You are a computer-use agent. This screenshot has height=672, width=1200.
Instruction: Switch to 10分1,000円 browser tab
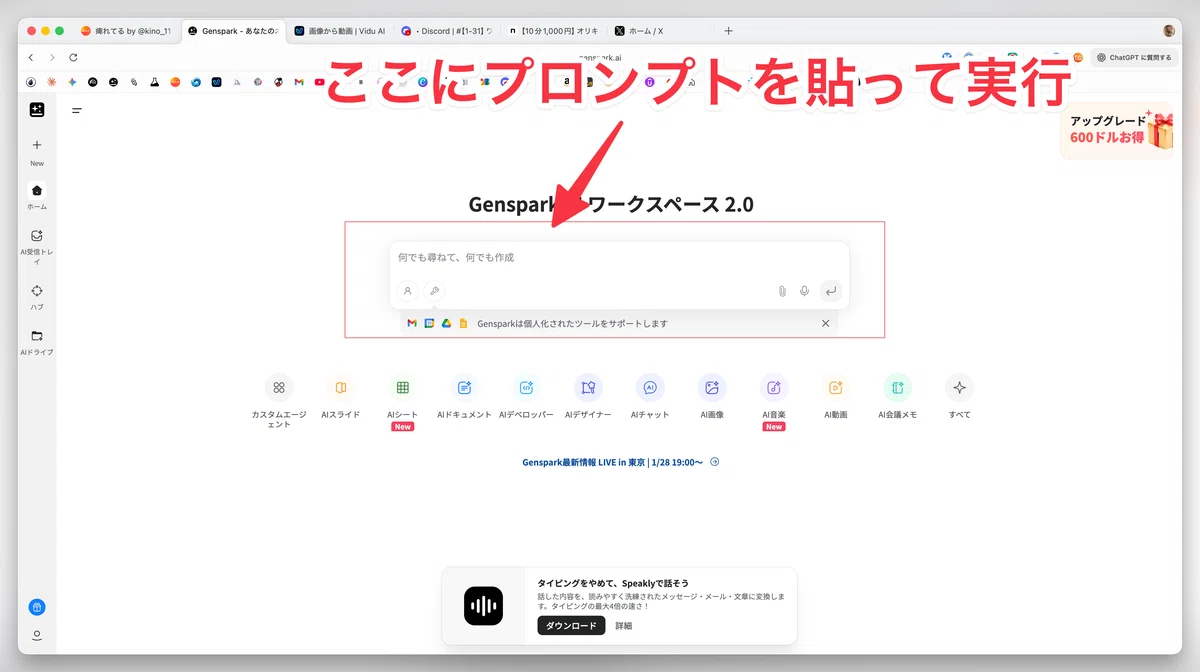click(x=554, y=31)
